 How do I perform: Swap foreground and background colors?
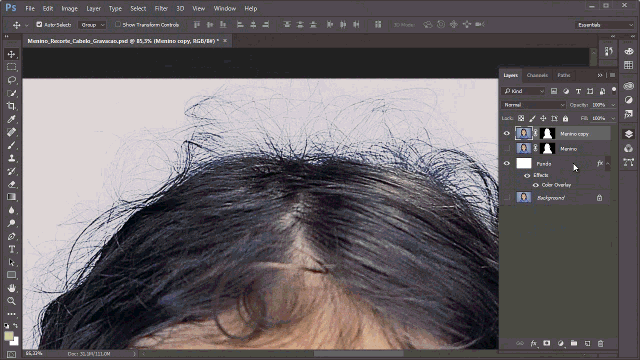pos(16,326)
